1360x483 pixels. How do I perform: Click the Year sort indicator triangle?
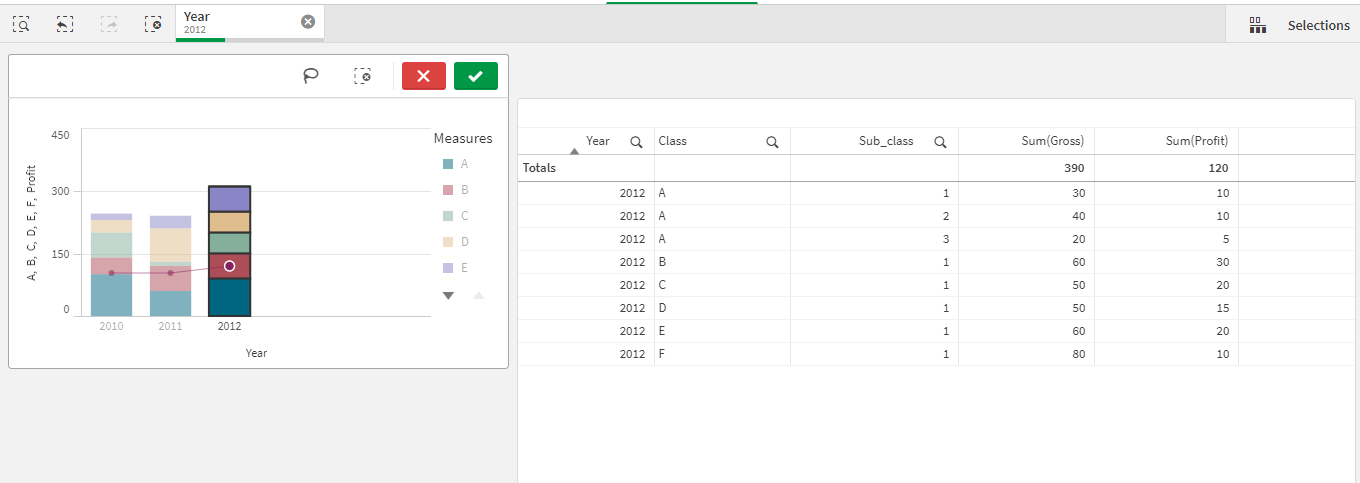tap(574, 152)
